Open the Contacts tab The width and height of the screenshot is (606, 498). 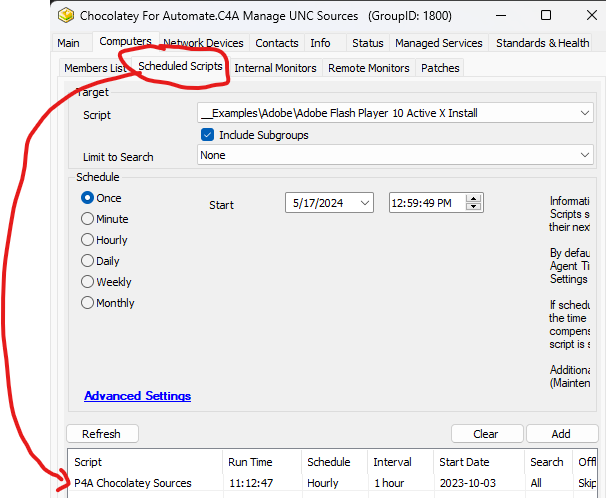click(277, 43)
